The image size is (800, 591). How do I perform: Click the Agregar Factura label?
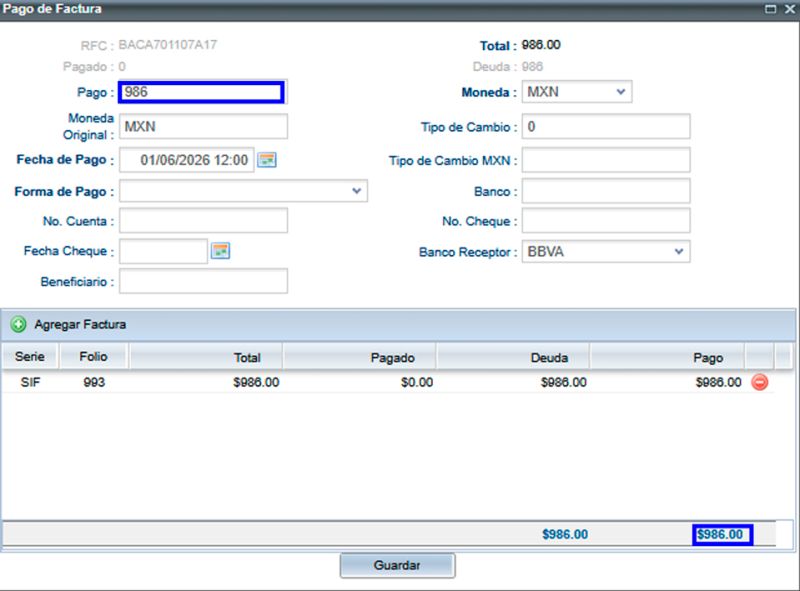pos(80,325)
